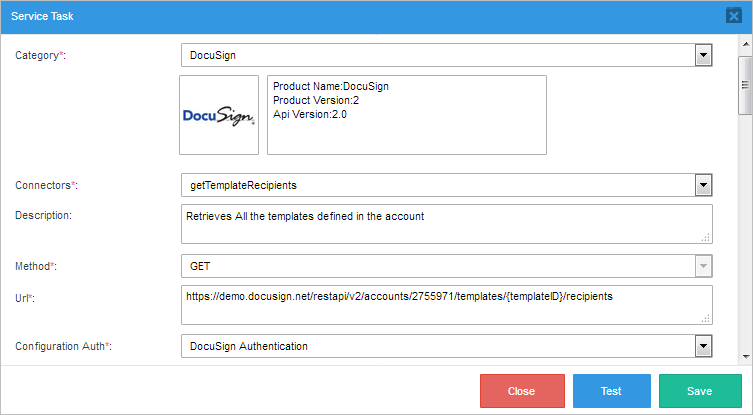Click the Url box resize handle
This screenshot has width=753, height=415.
[706, 318]
